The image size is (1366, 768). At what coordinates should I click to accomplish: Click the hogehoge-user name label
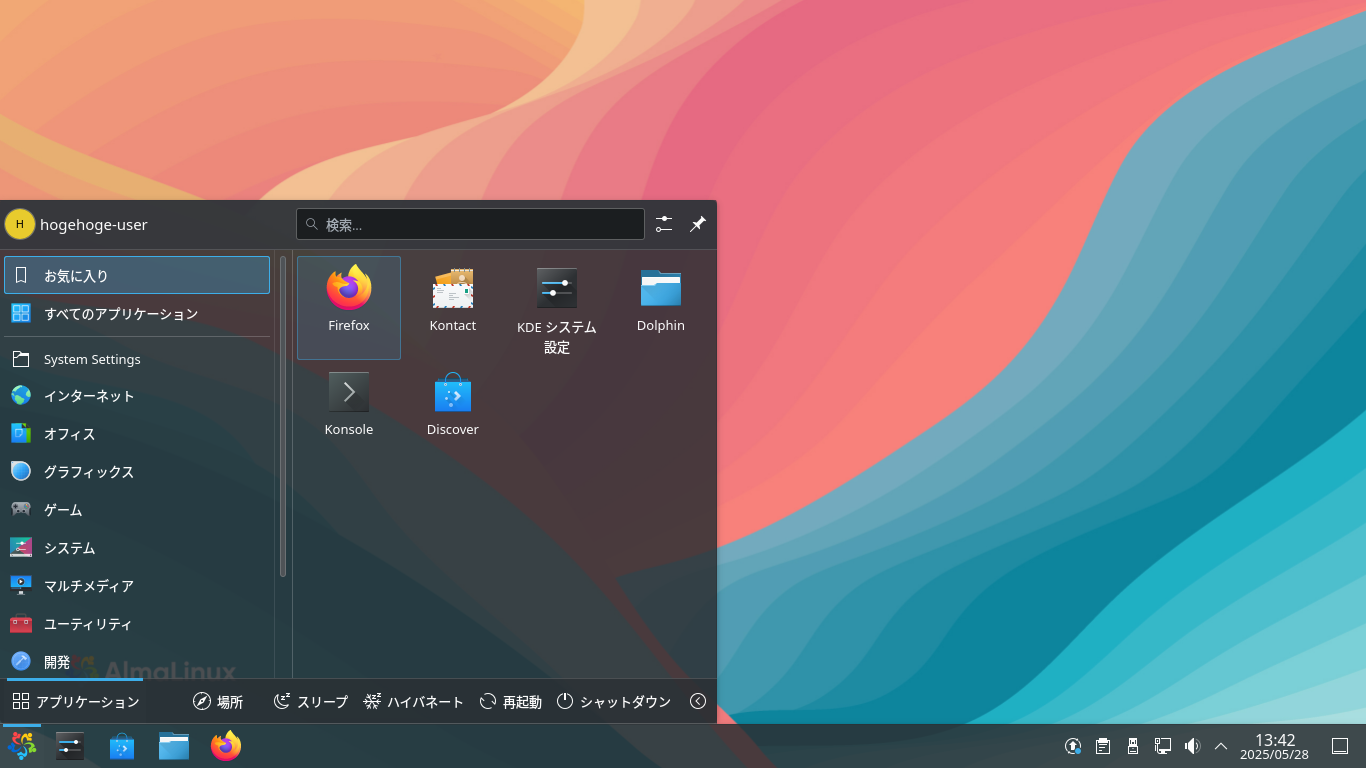pyautogui.click(x=94, y=225)
